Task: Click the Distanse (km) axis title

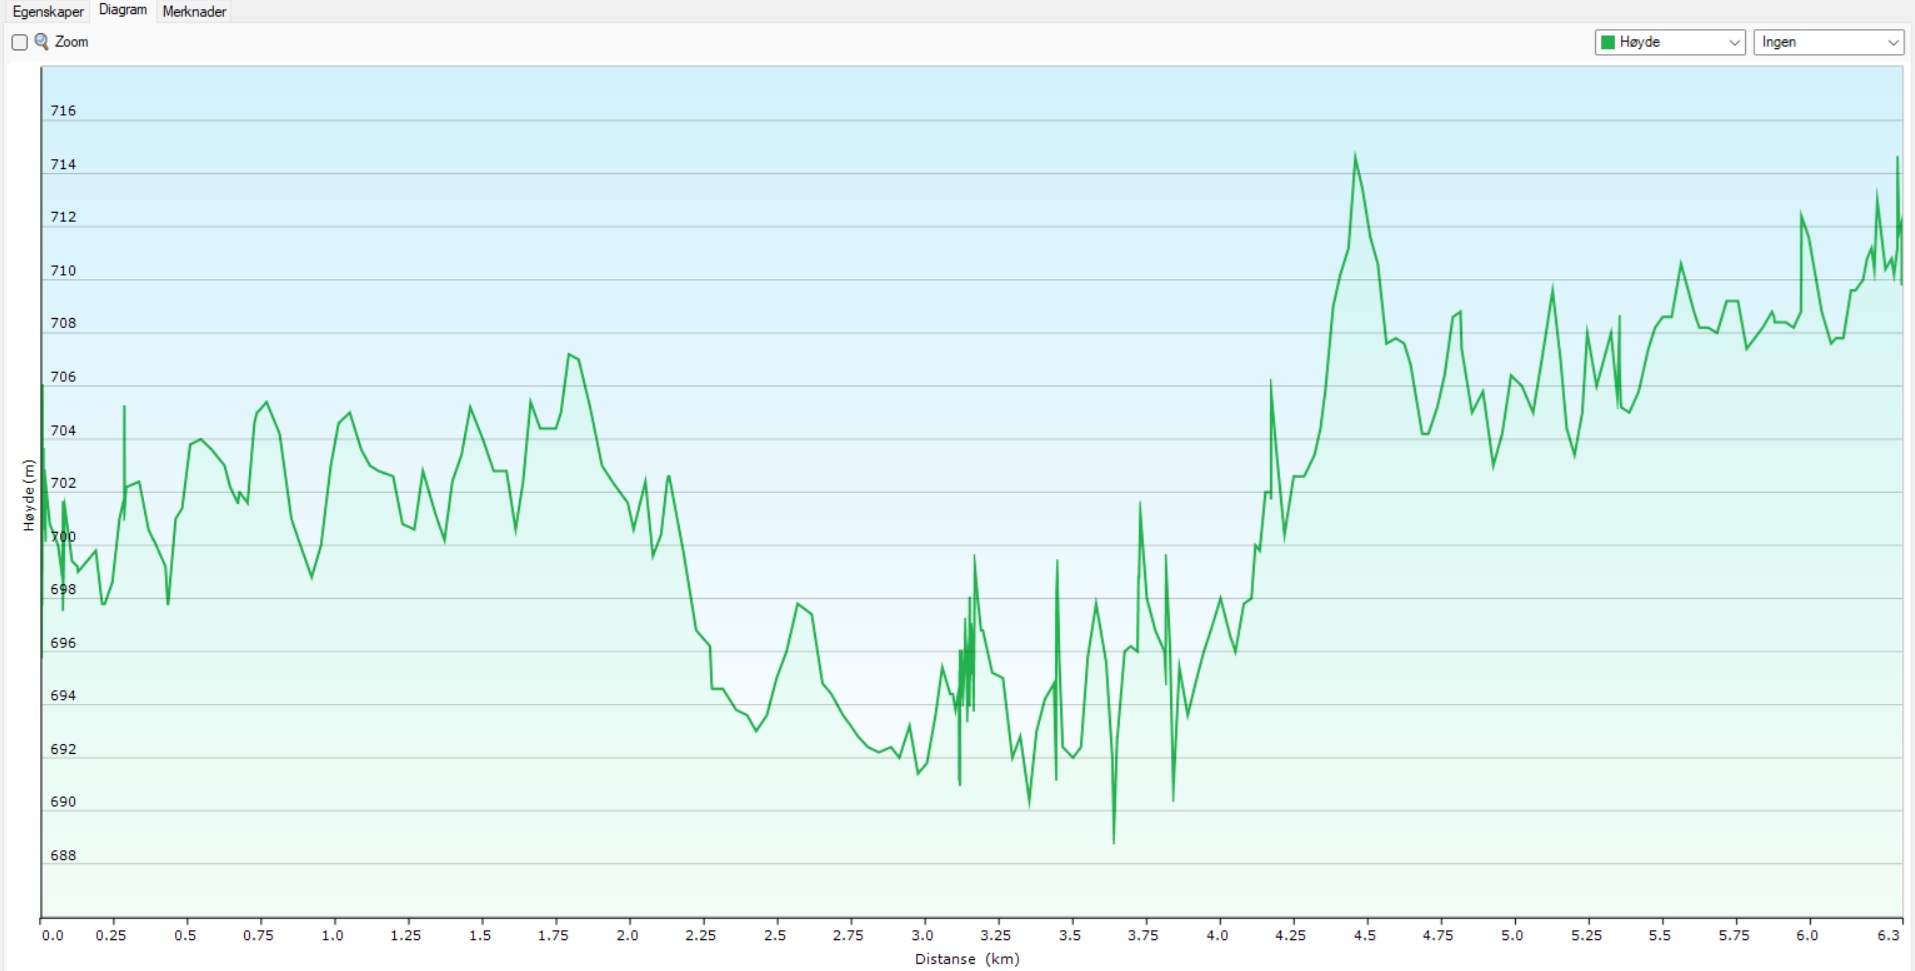Action: pyautogui.click(x=966, y=959)
